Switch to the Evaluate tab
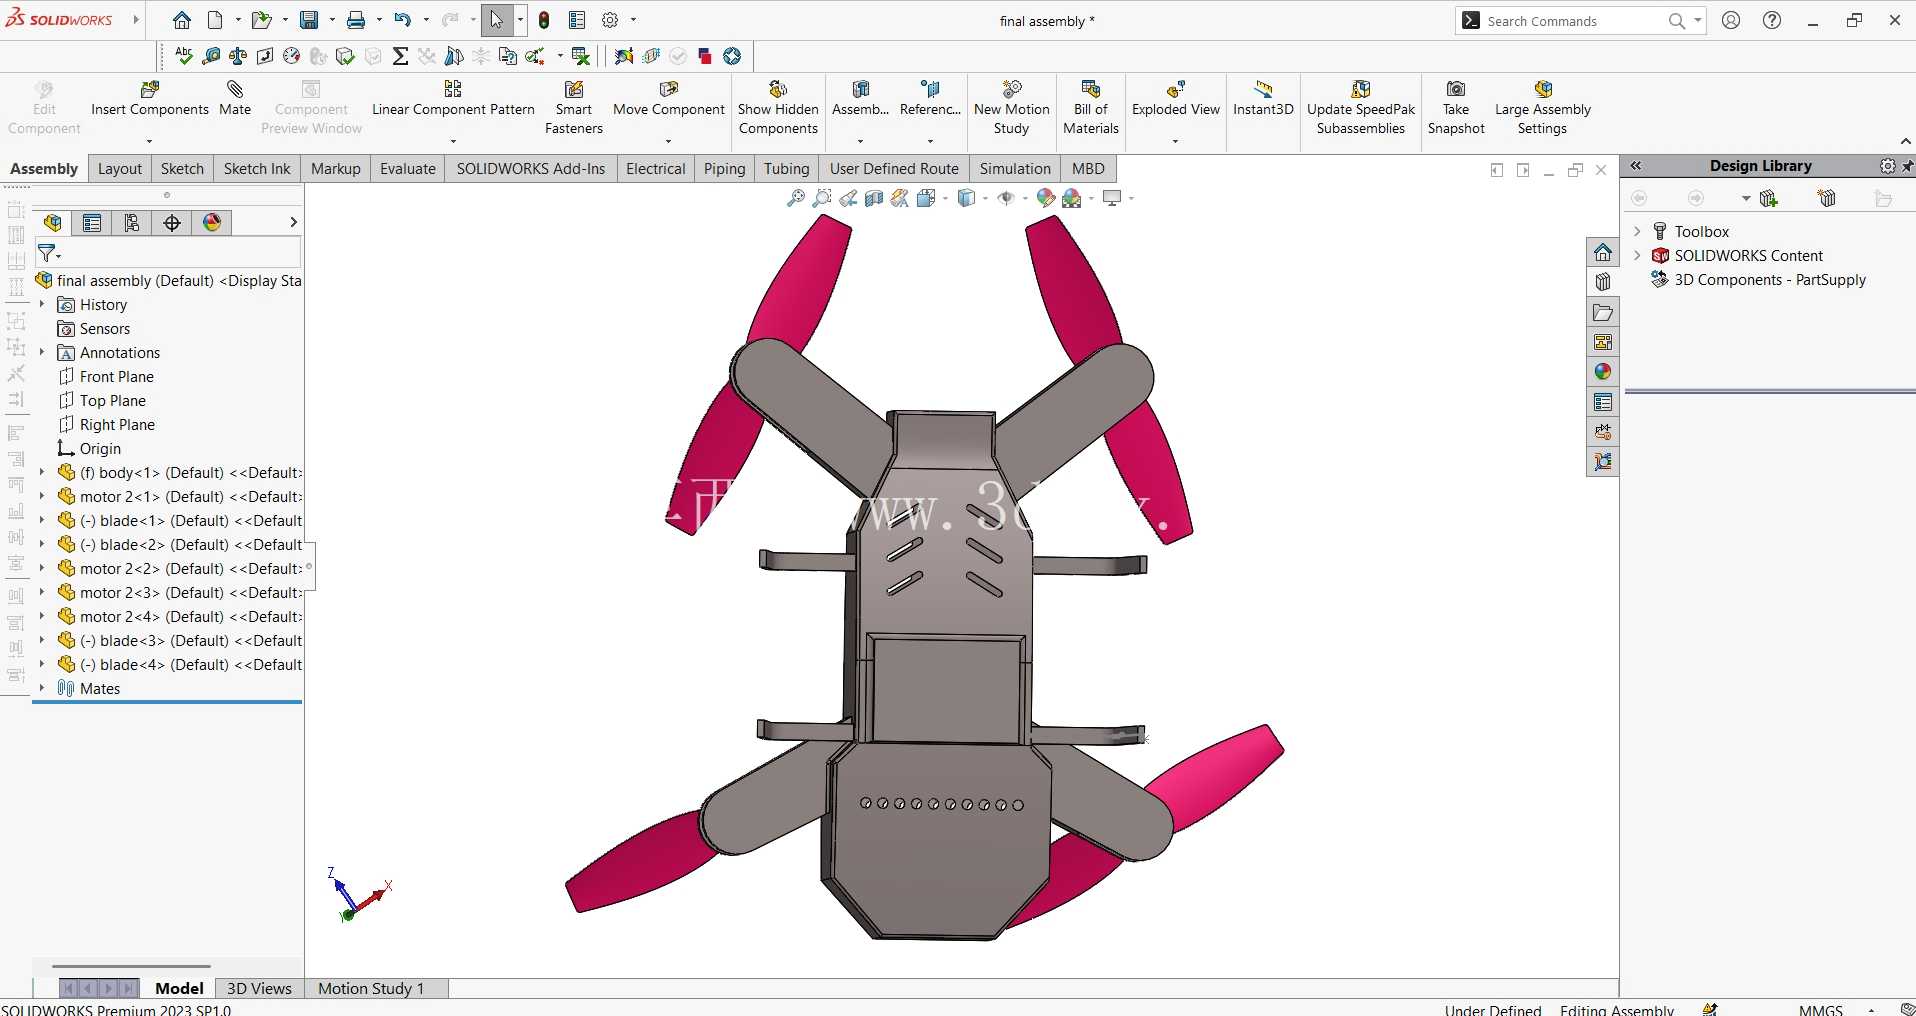 (x=408, y=169)
